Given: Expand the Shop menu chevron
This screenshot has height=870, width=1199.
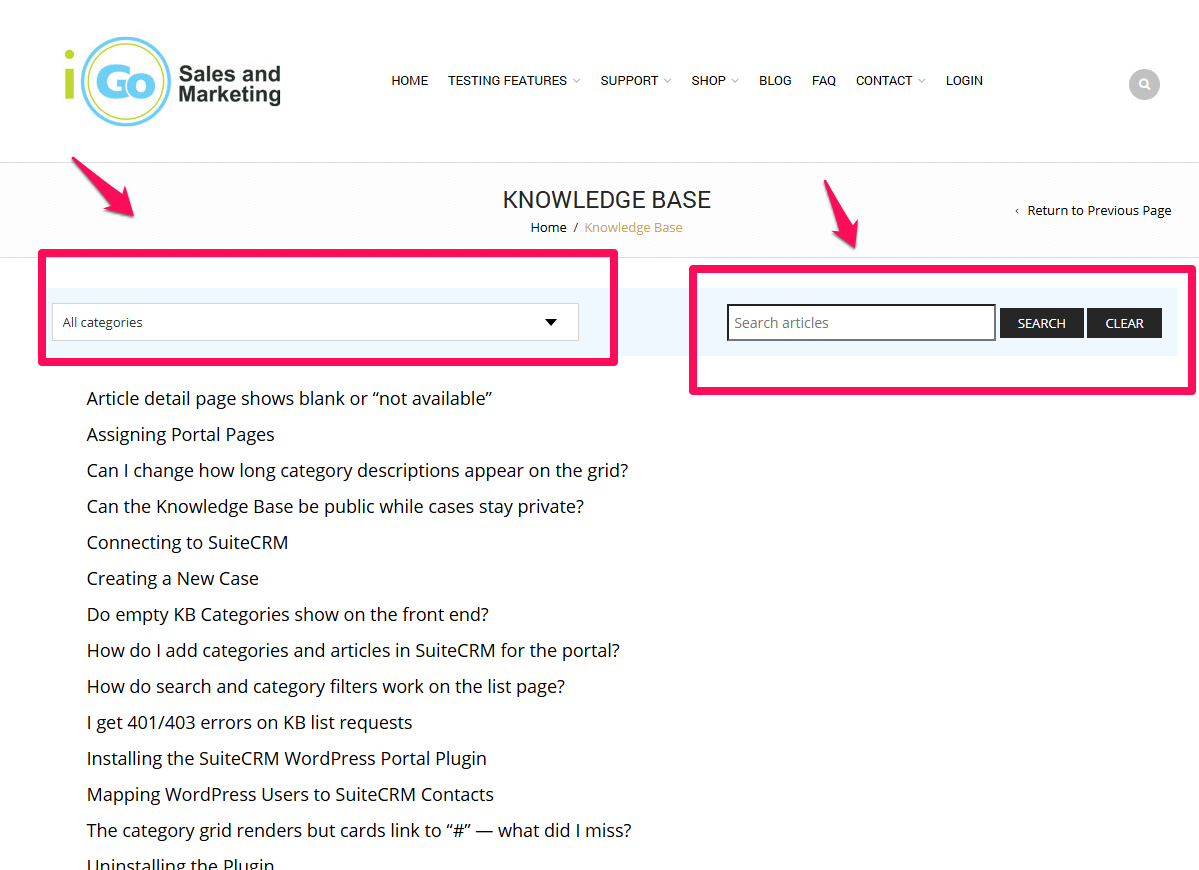Looking at the screenshot, I should coord(735,81).
